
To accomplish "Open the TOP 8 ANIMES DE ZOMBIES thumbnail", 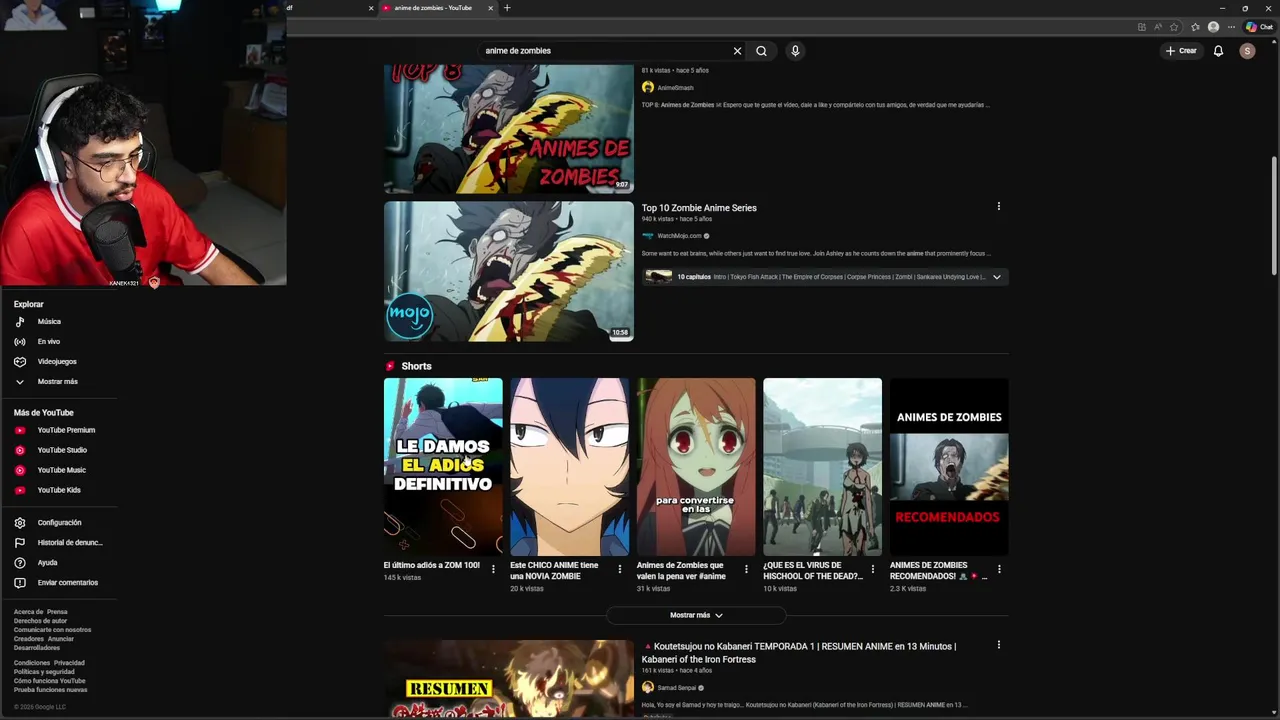I will pyautogui.click(x=509, y=129).
